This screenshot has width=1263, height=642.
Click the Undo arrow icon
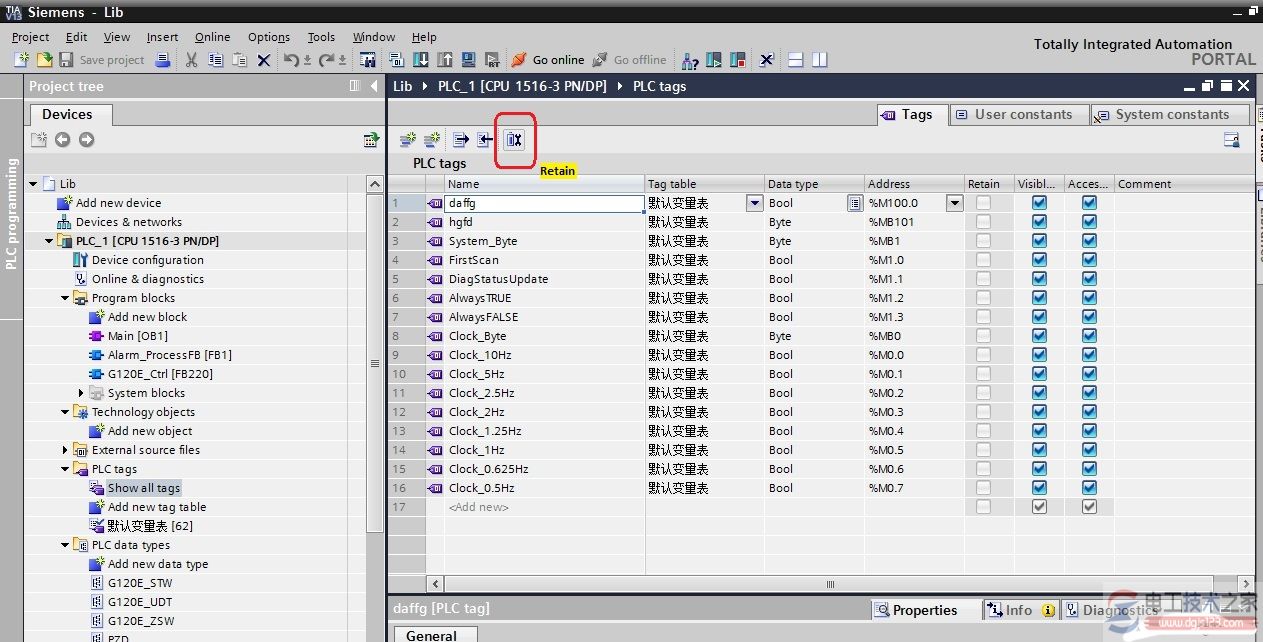291,60
